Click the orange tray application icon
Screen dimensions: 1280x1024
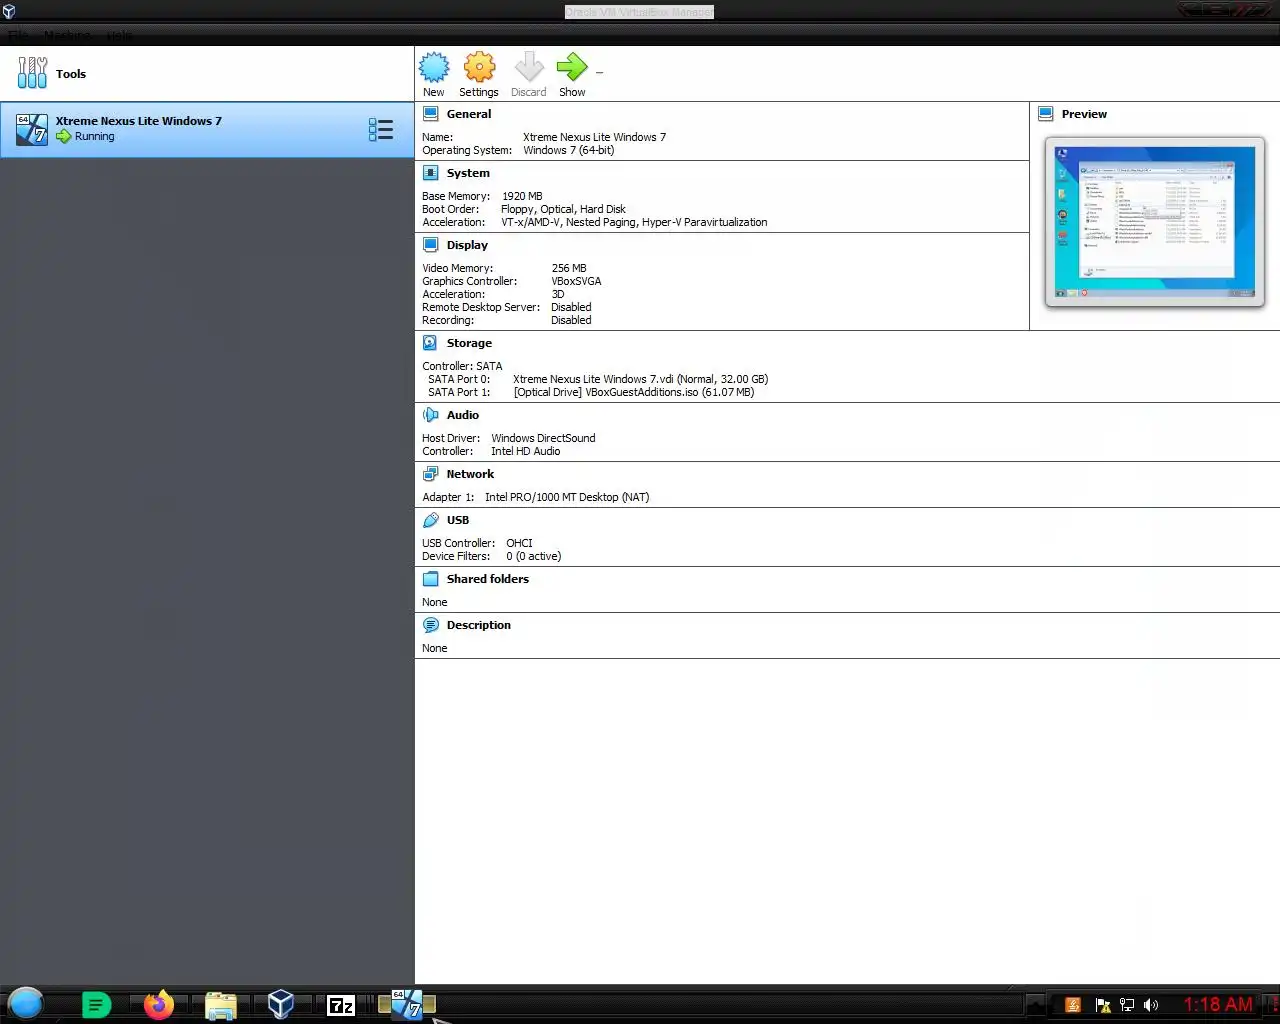(x=1073, y=1005)
